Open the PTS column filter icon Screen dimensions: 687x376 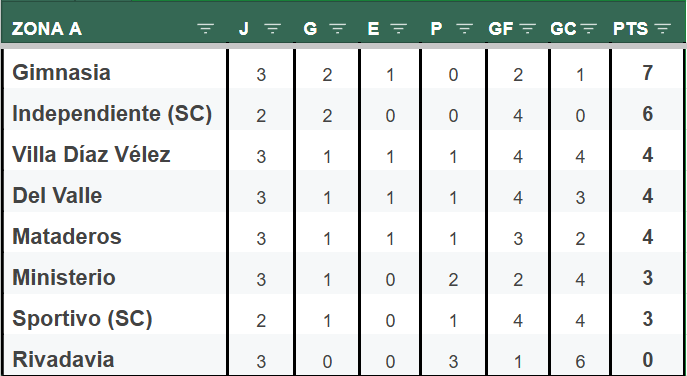coord(662,29)
